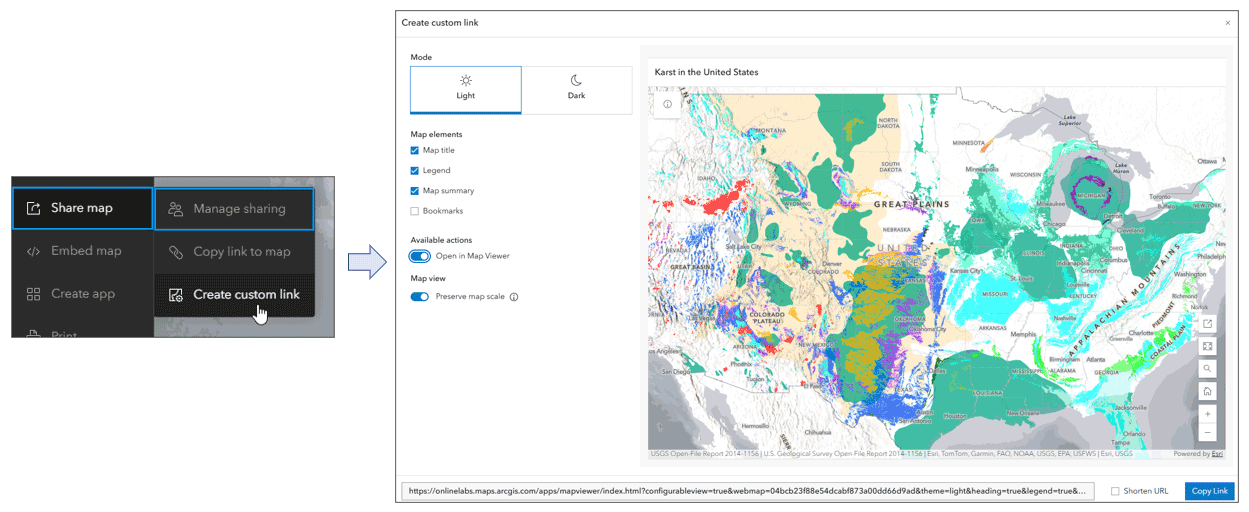Check the Shorten URL checkbox
The height and width of the screenshot is (512, 1249).
1115,491
